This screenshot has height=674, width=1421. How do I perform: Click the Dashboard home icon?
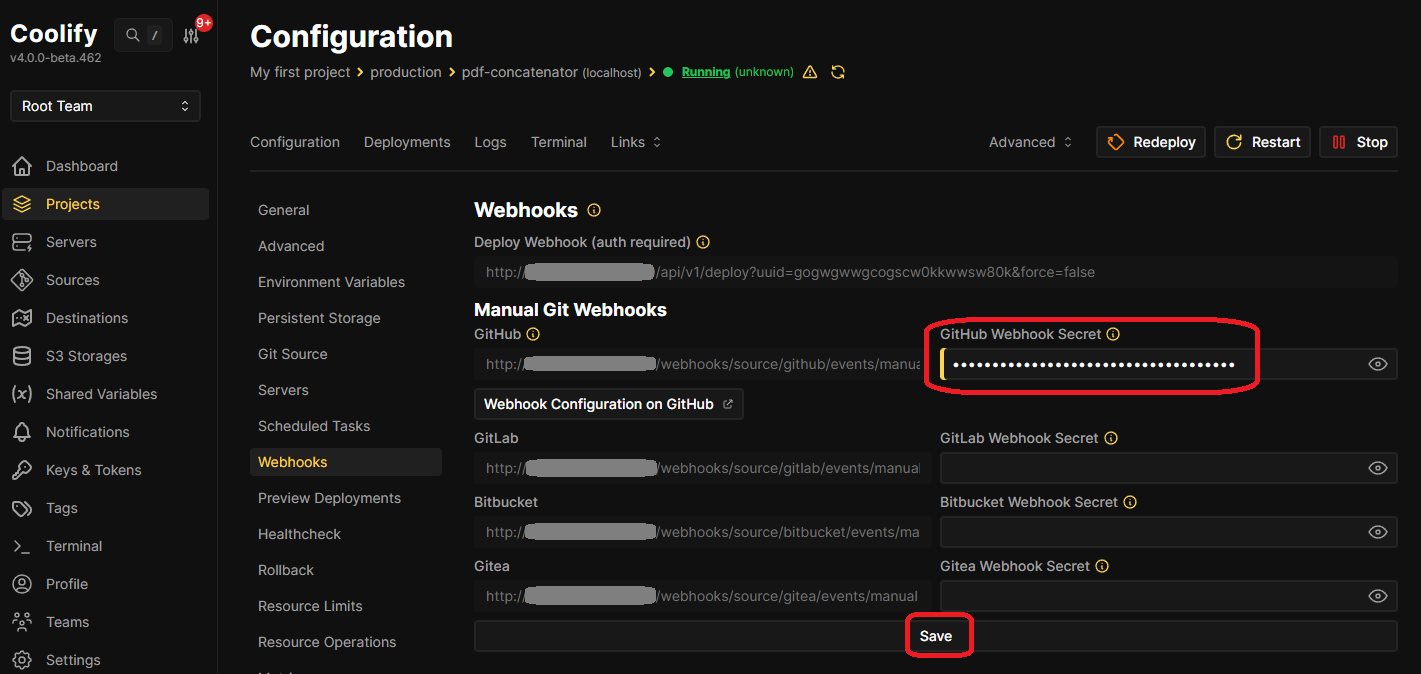[22, 166]
